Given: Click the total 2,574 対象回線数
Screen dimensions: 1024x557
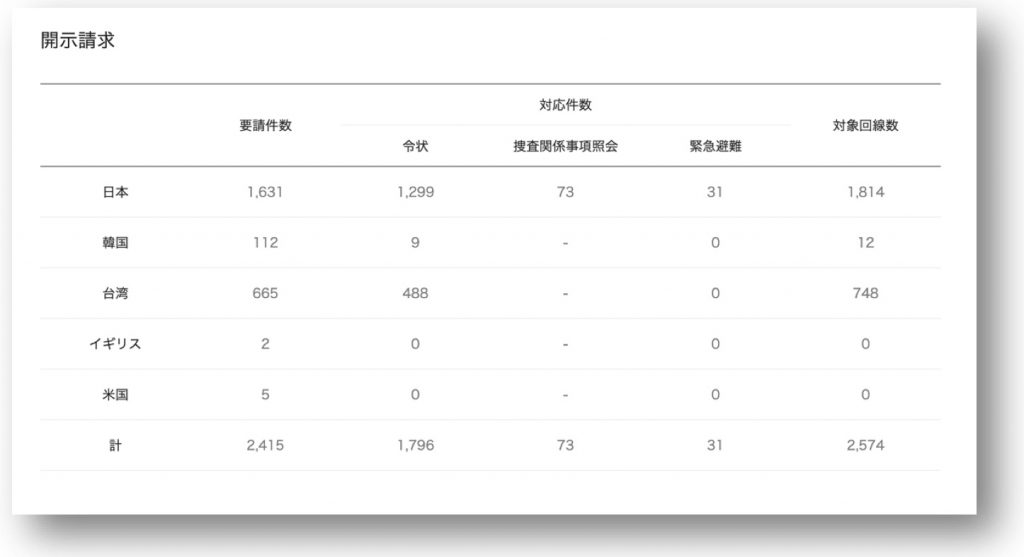Looking at the screenshot, I should 865,445.
